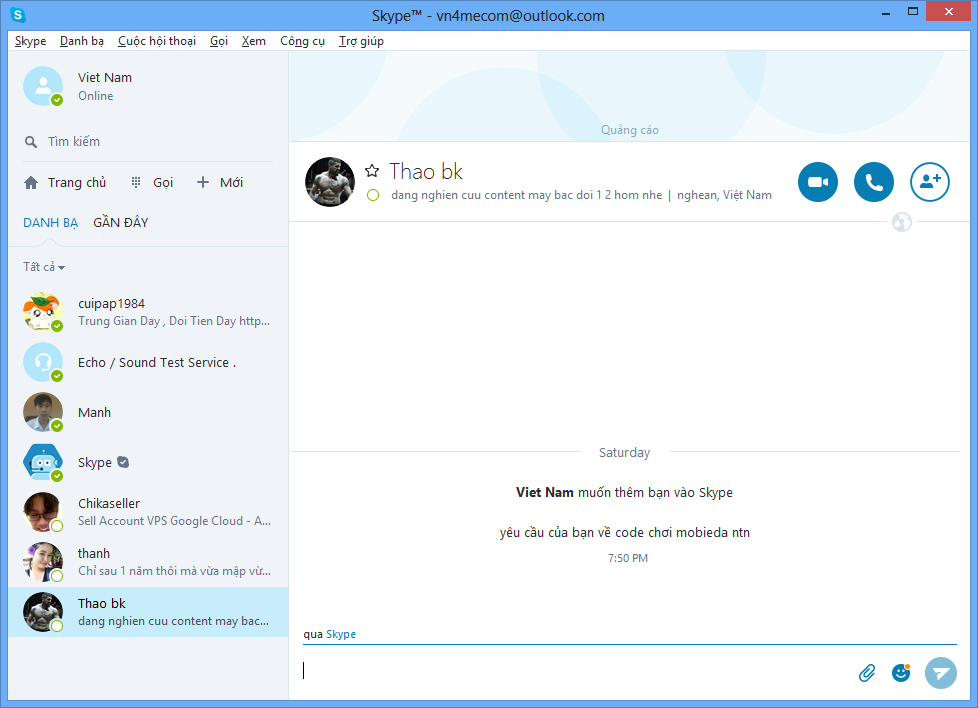This screenshot has height=708, width=978.
Task: Start a video call with Thao bk
Action: (x=818, y=182)
